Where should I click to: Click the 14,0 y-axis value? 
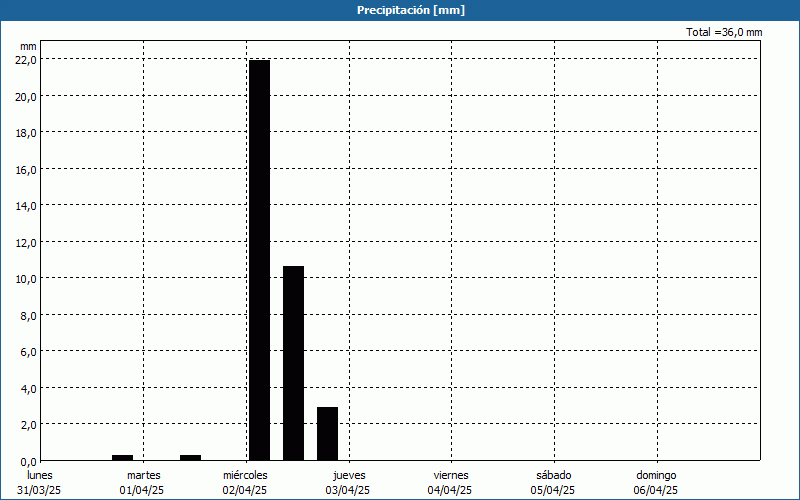tap(26, 206)
